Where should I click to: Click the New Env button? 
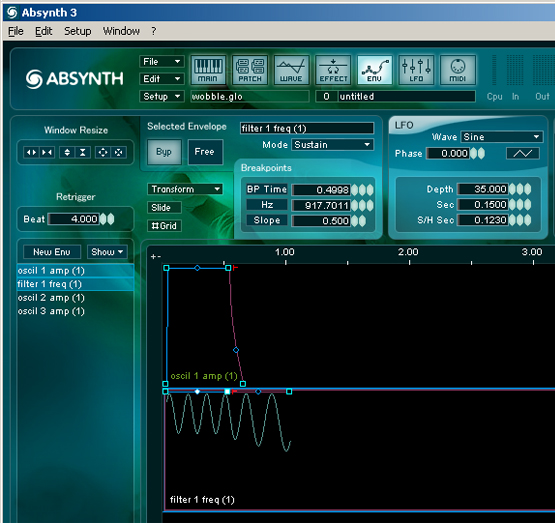[52, 252]
